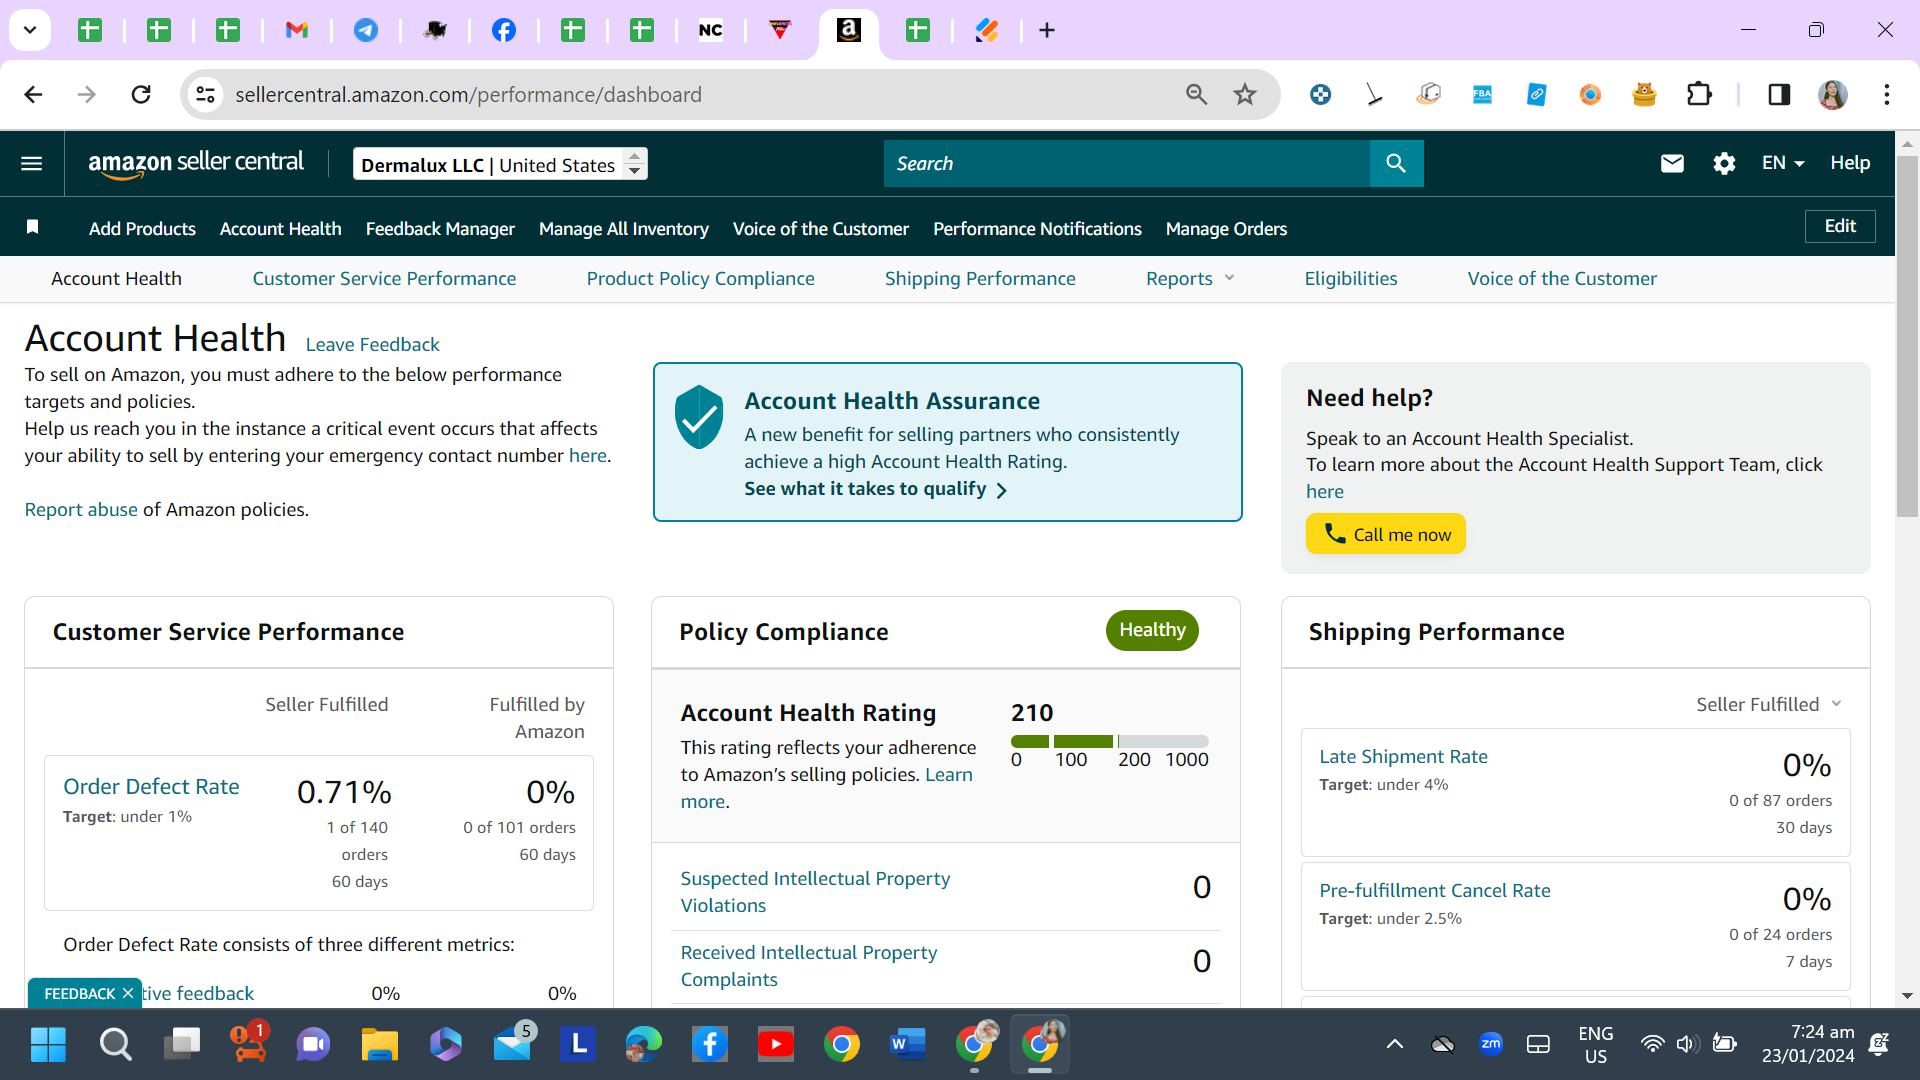Open Windows Start menu
Screen dimensions: 1920x1080
(x=48, y=1045)
